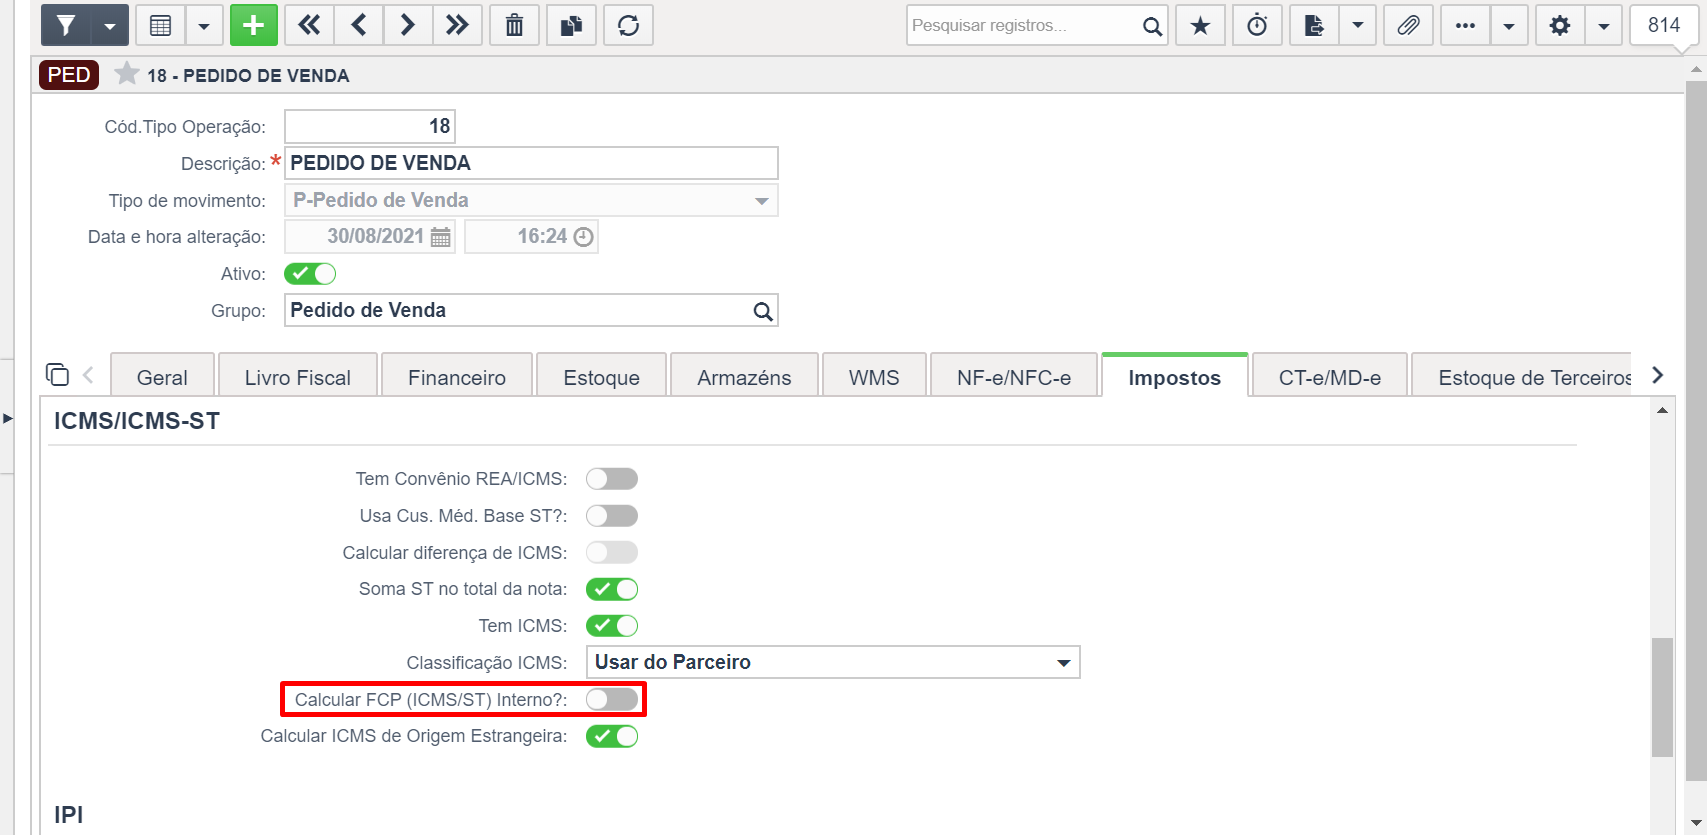Expand the ellipsis menu arrow

tap(1509, 25)
